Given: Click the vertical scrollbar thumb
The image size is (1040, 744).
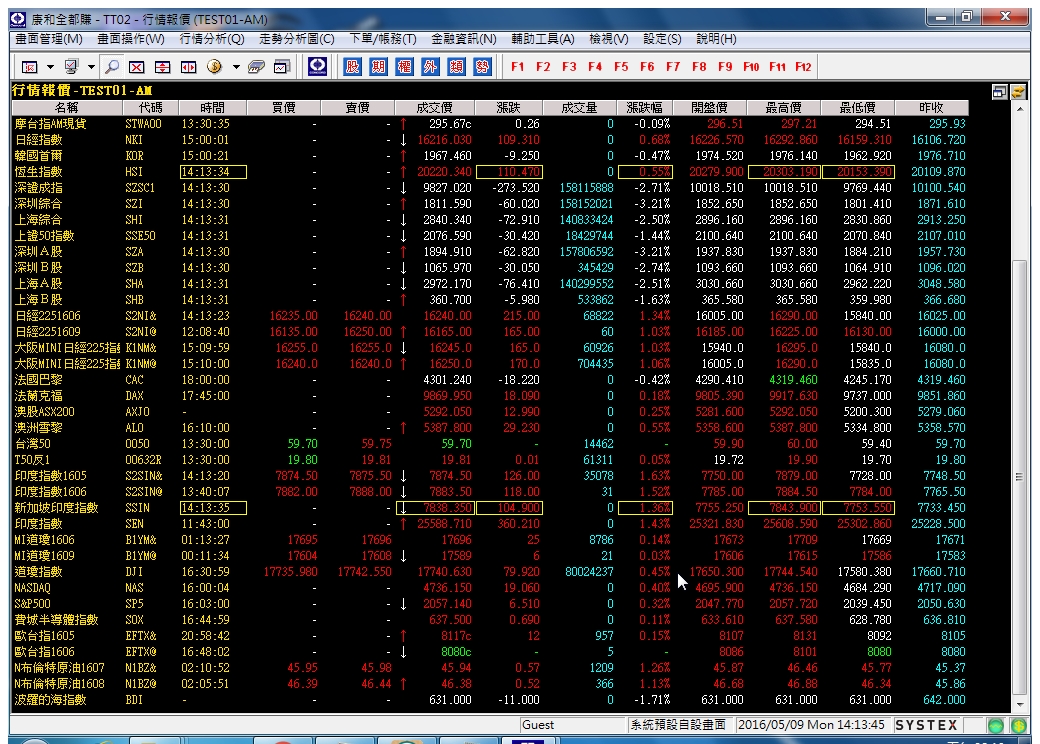Looking at the screenshot, I should [1020, 477].
